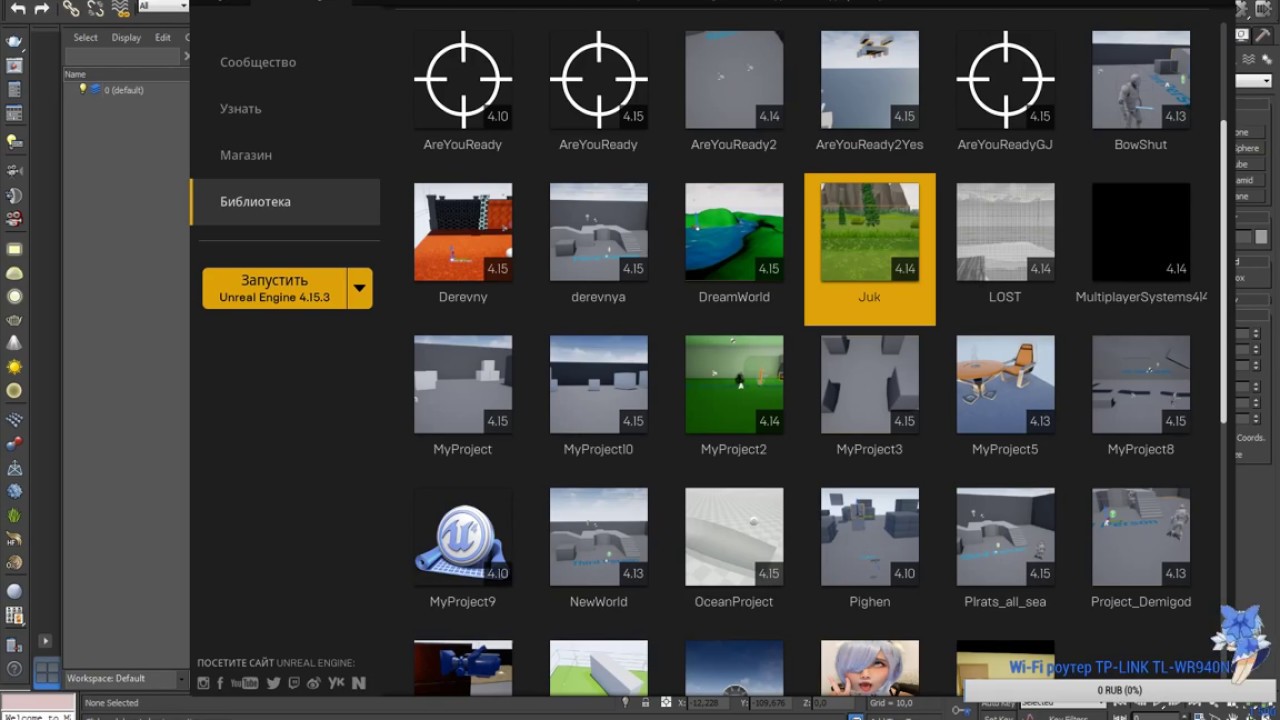Select the MyProject9 project thumbnail
The width and height of the screenshot is (1280, 720).
coord(463,537)
